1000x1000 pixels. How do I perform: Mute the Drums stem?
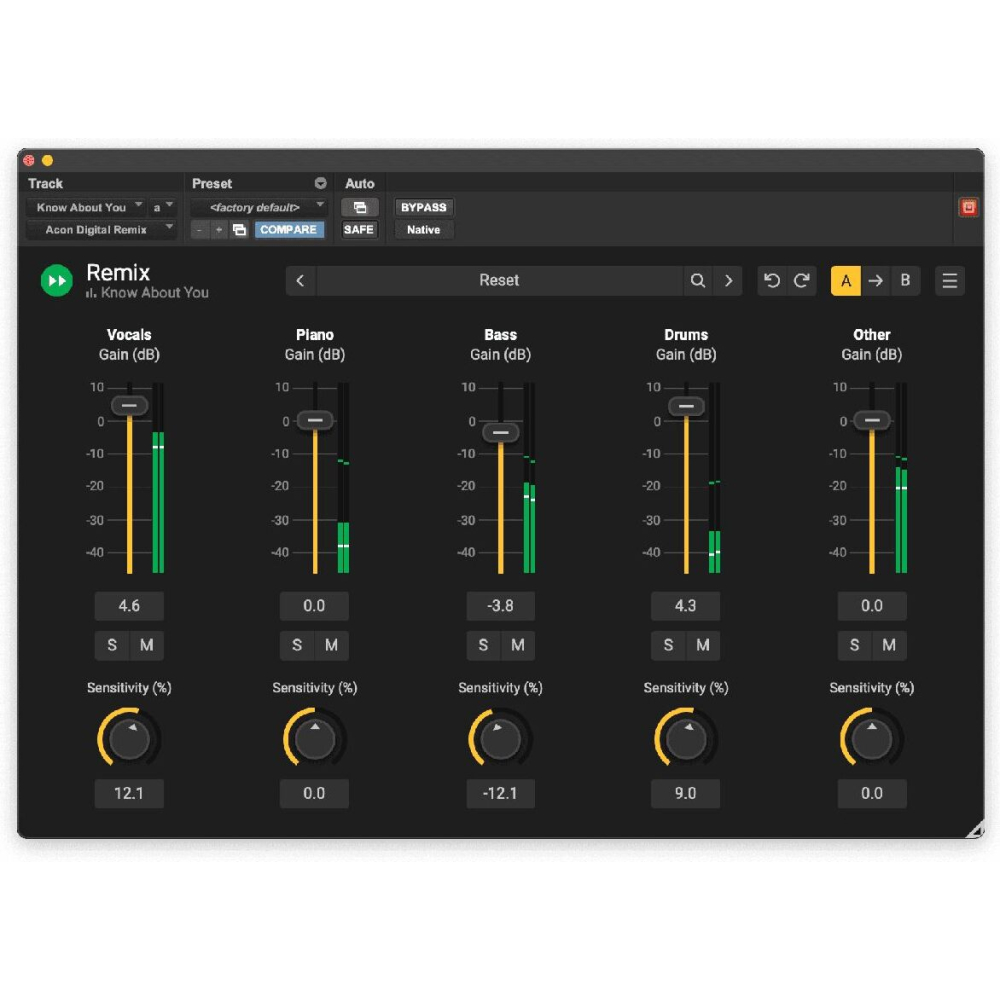[x=703, y=645]
